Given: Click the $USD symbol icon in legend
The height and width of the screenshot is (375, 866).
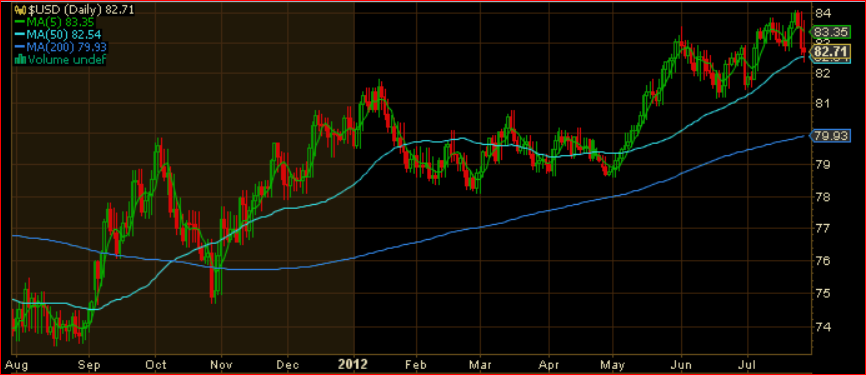Looking at the screenshot, I should point(19,10).
